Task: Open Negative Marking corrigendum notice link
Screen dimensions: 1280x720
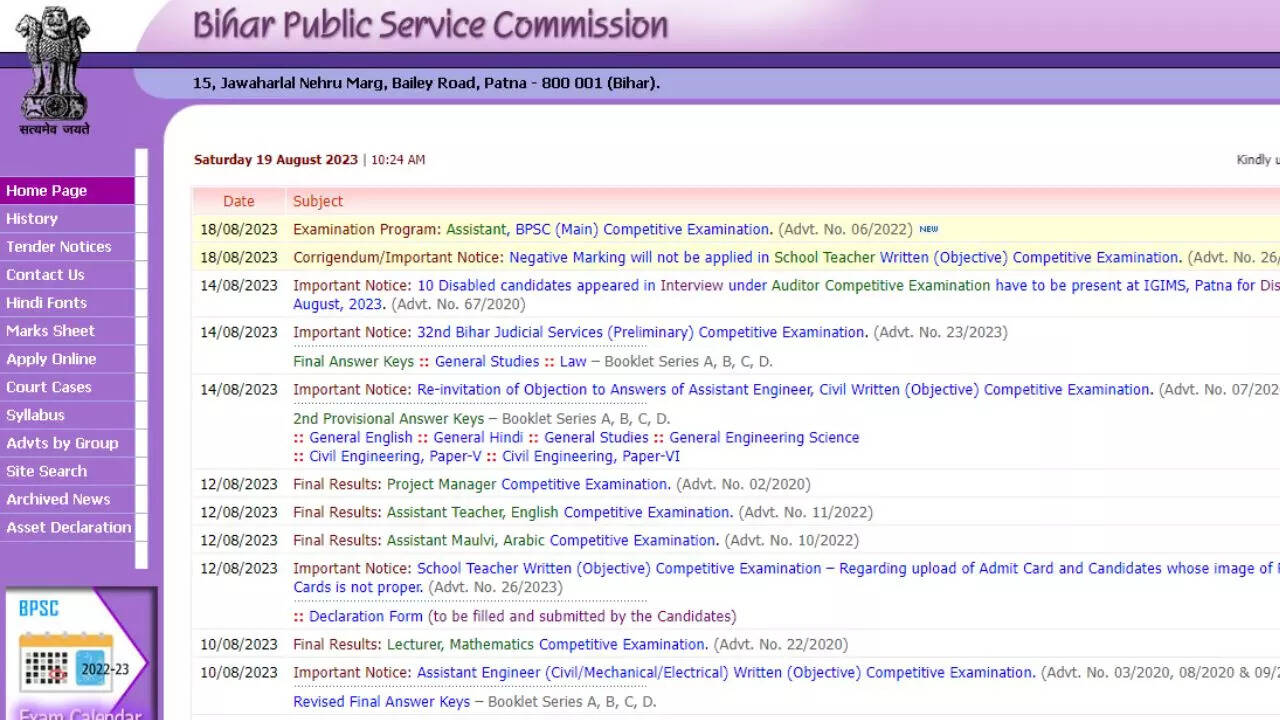Action: point(844,257)
